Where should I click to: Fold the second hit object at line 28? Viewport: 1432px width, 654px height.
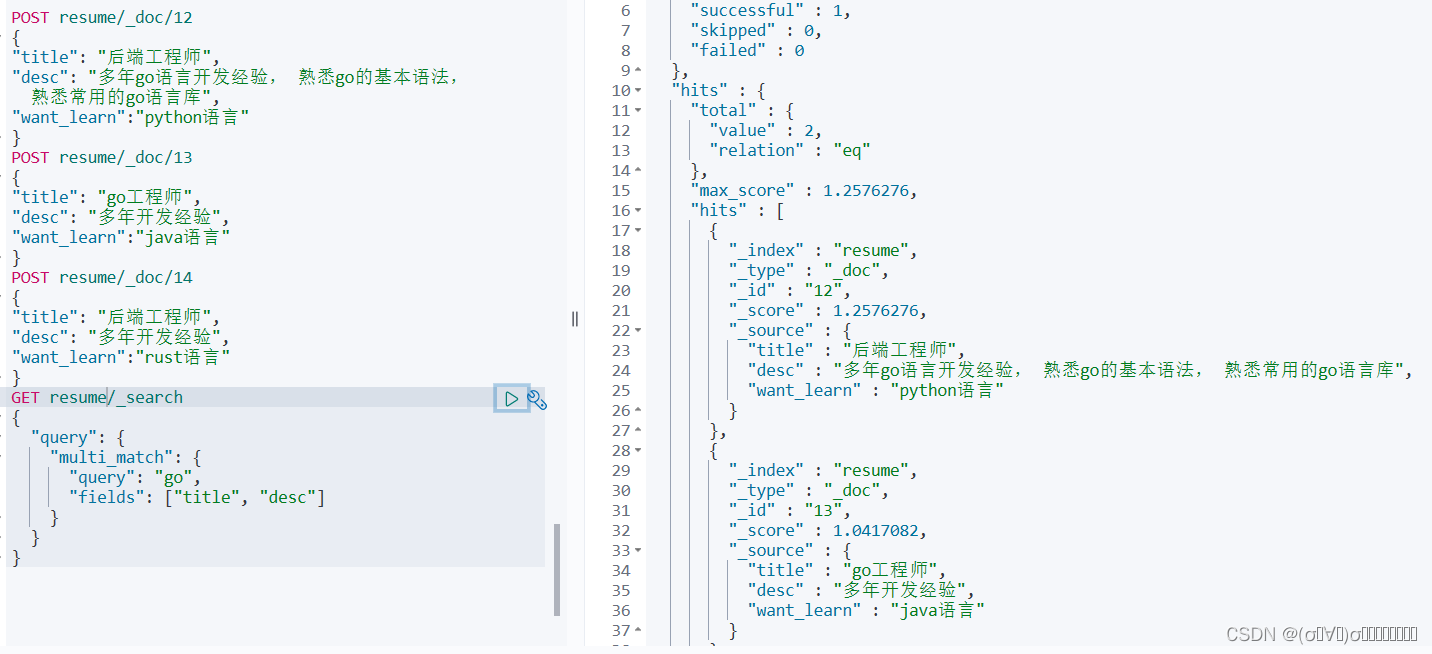coord(640,451)
